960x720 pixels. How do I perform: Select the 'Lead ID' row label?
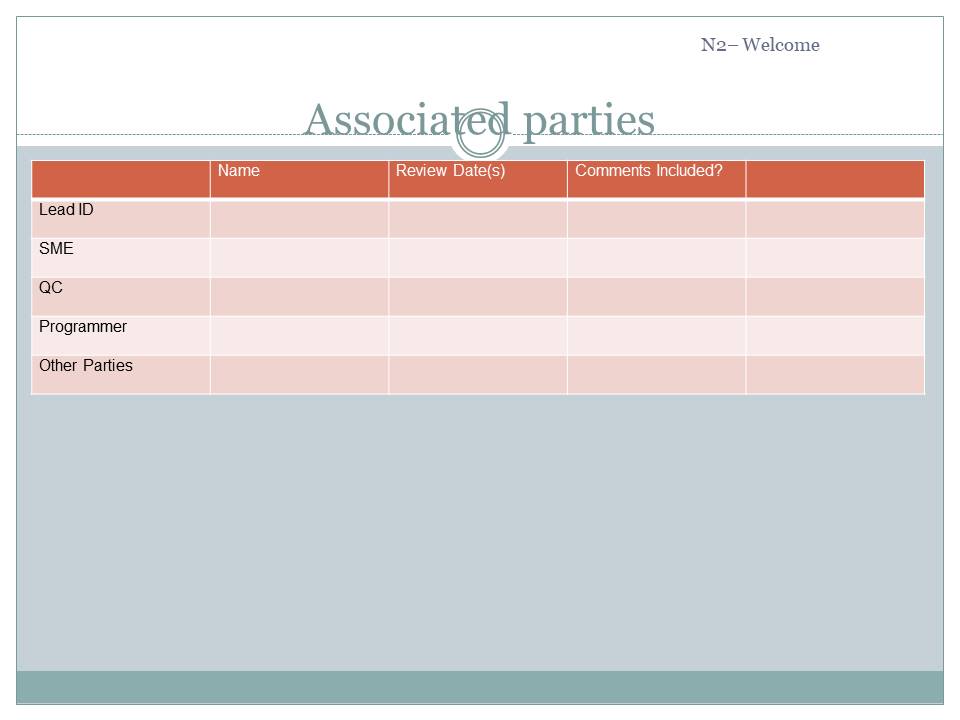coord(66,210)
